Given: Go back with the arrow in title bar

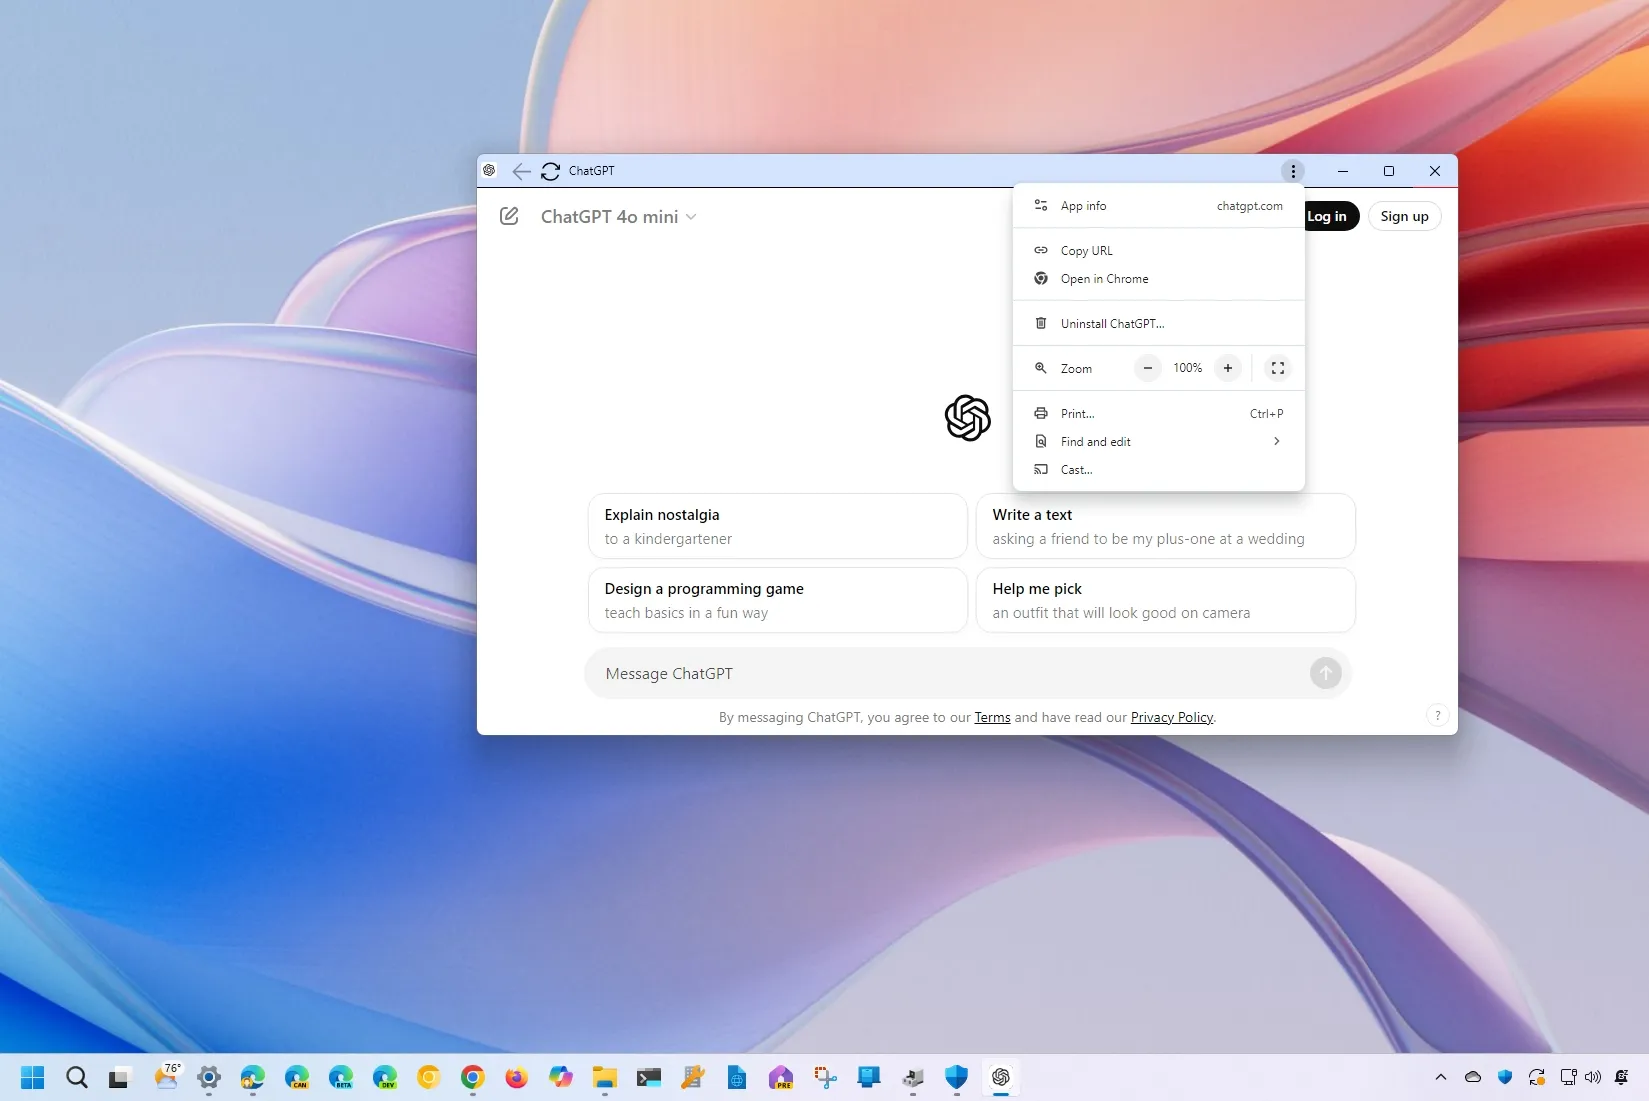Looking at the screenshot, I should pos(521,171).
